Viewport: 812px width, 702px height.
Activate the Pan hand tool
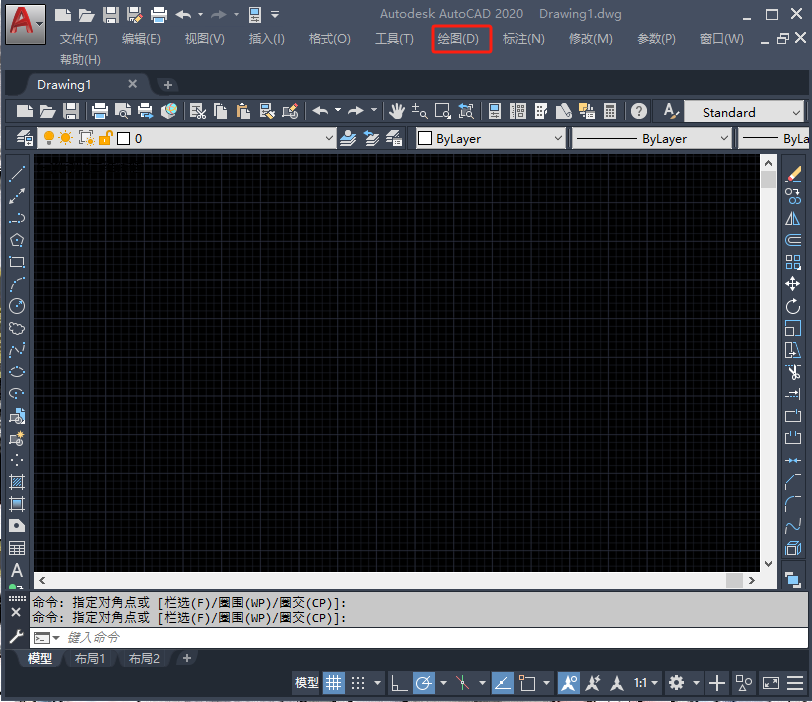397,111
